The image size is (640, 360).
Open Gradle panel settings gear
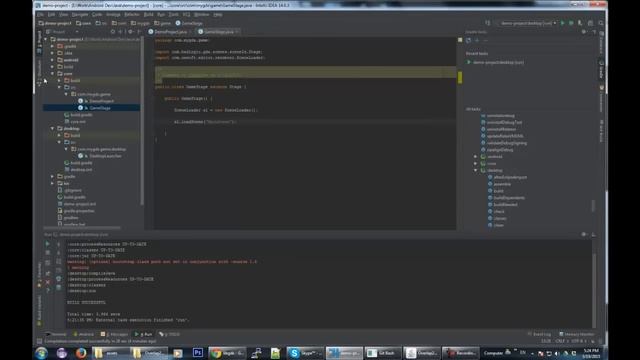coord(584,32)
